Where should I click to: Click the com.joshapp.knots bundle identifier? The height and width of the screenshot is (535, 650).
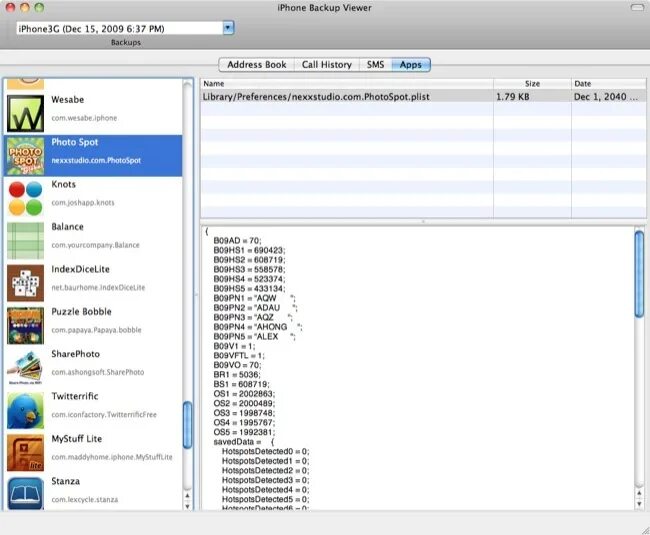(83, 203)
